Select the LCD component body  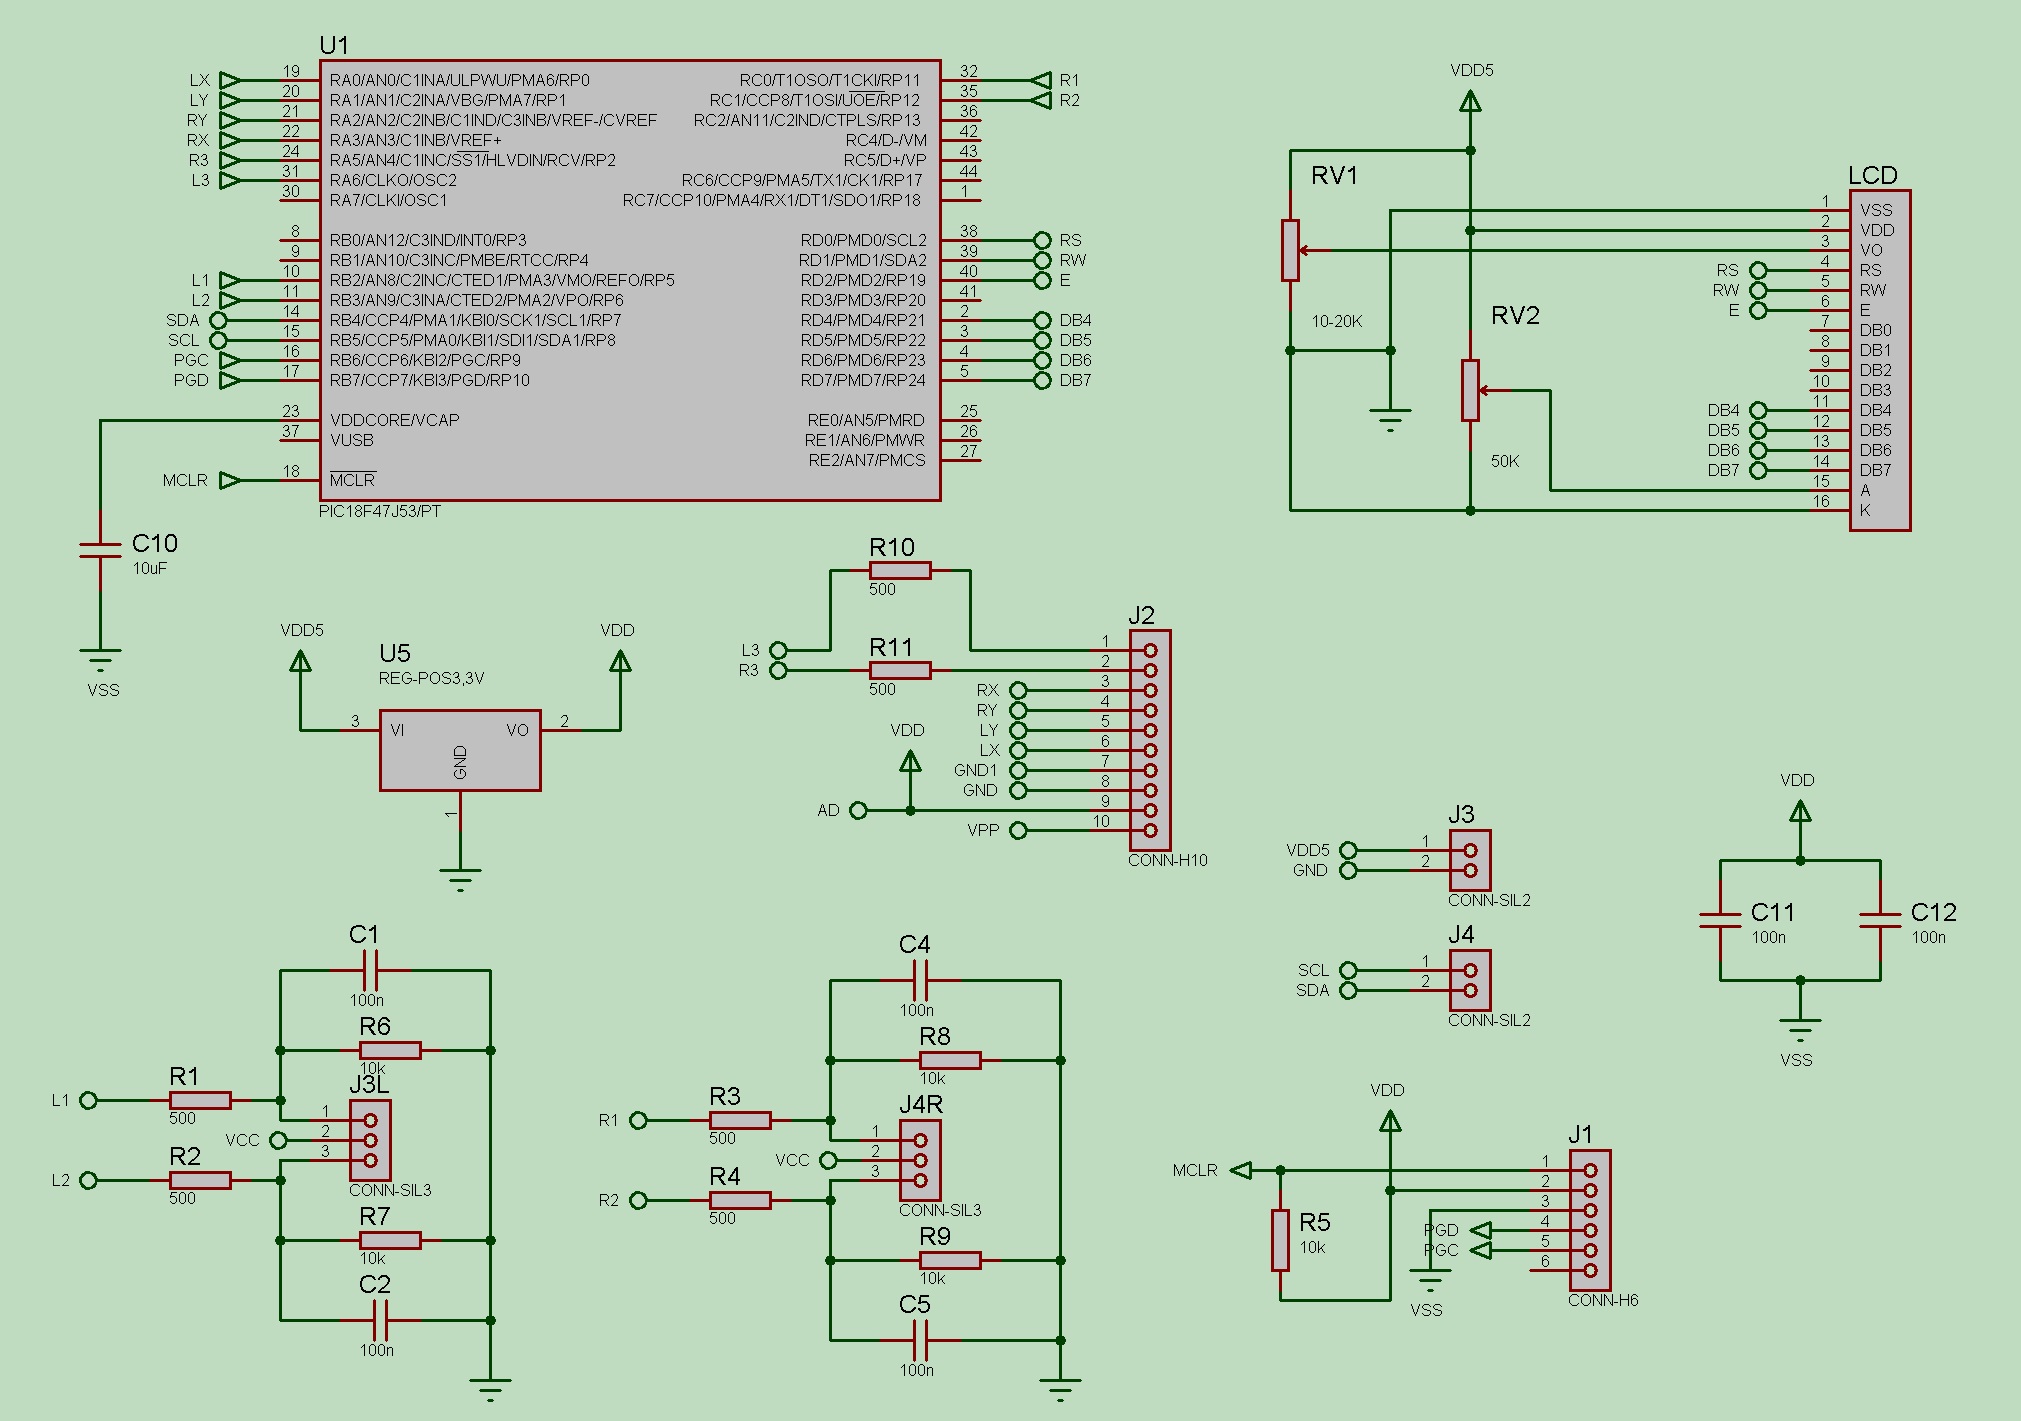[x=1880, y=360]
